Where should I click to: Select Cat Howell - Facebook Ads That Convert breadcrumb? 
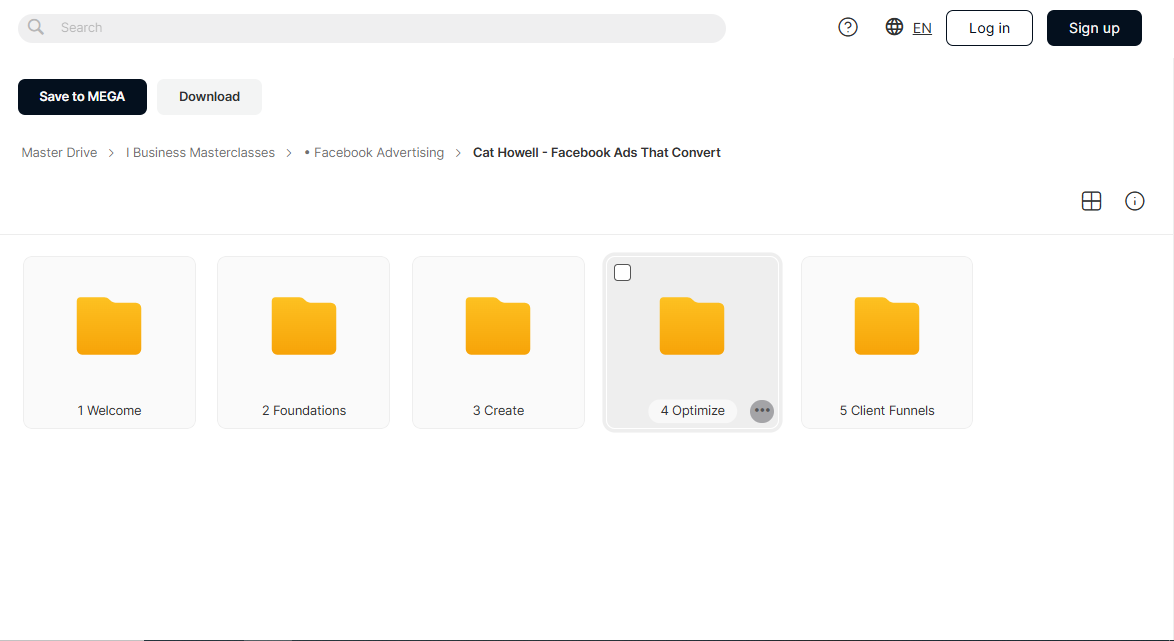point(597,153)
